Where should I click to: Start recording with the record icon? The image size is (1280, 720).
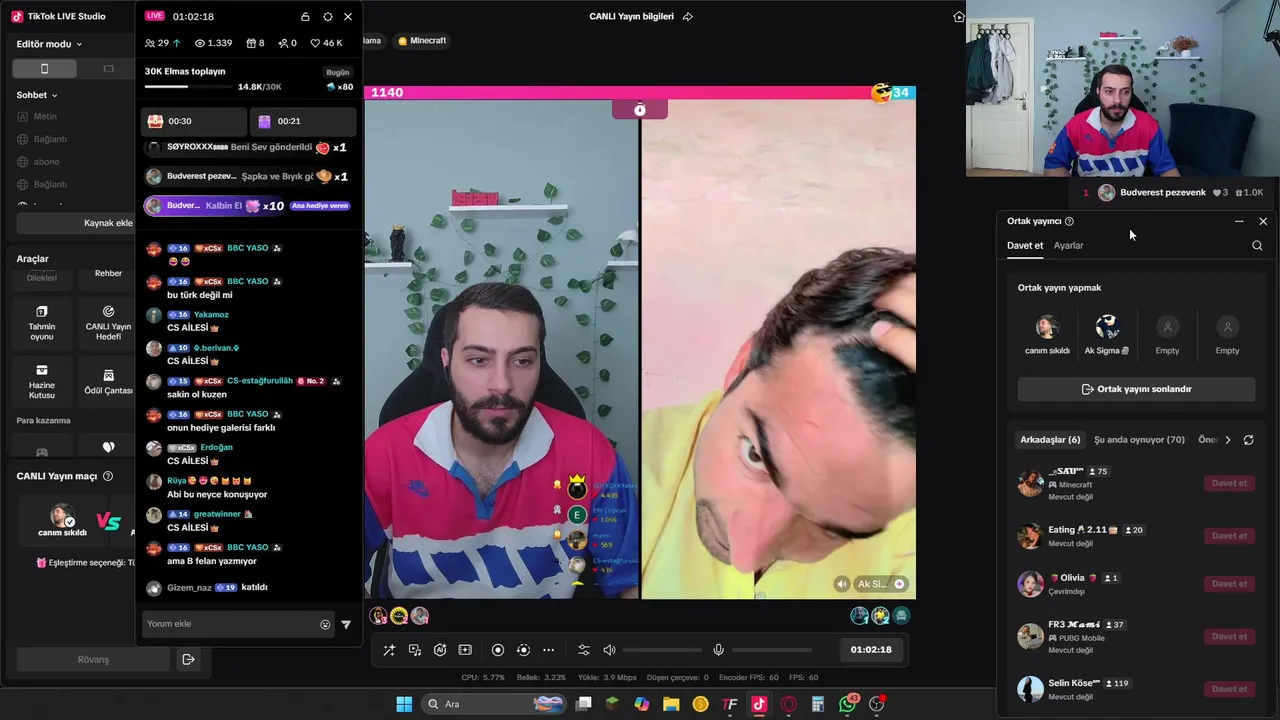pos(498,650)
